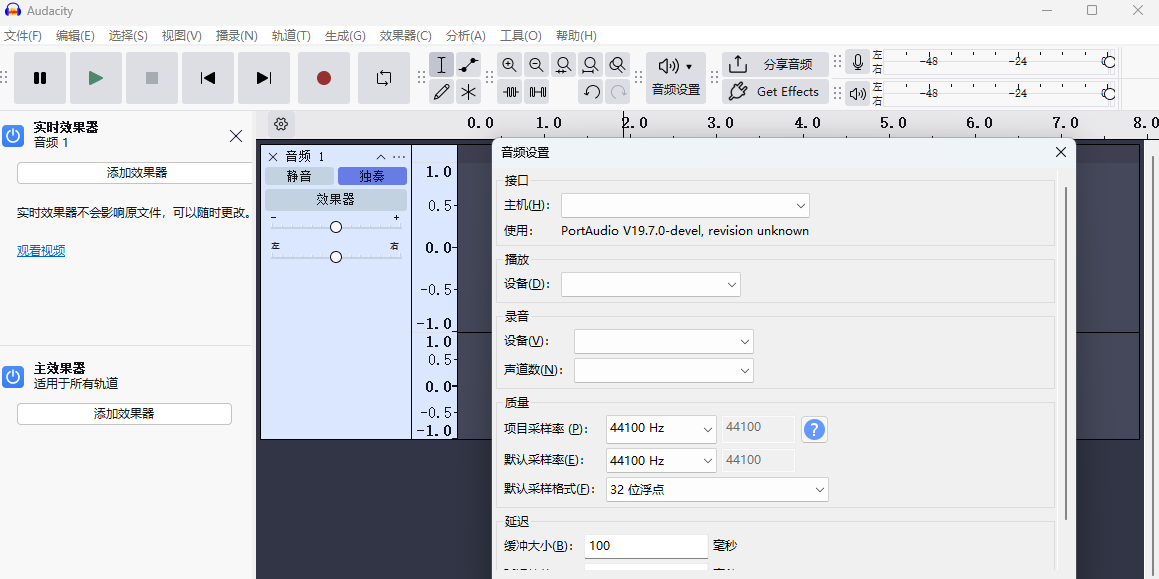Open the 分析(A) menu
Viewport: 1159px width, 579px height.
[x=466, y=35]
